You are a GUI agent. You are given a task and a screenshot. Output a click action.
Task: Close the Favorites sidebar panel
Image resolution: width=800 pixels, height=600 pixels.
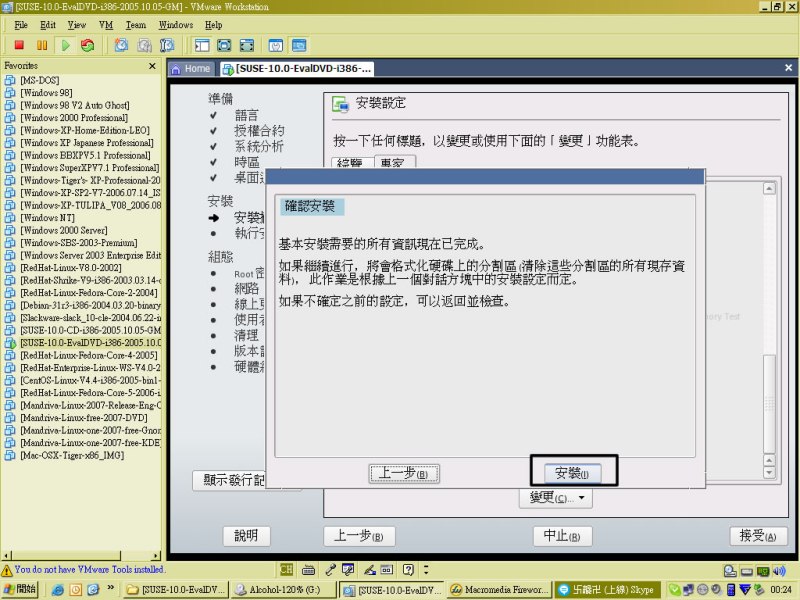(x=152, y=66)
